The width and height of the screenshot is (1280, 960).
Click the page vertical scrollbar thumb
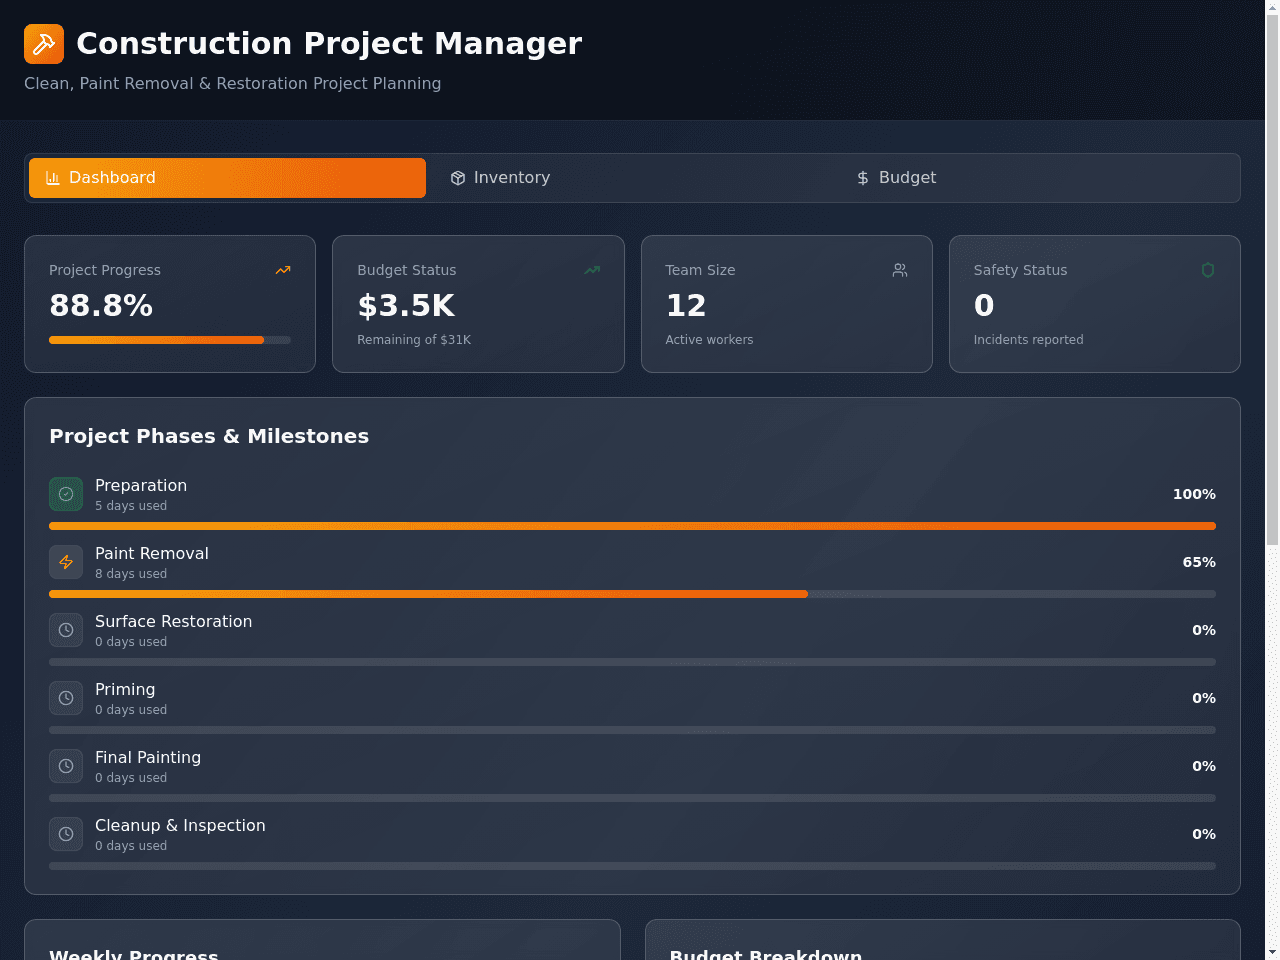click(x=1272, y=280)
